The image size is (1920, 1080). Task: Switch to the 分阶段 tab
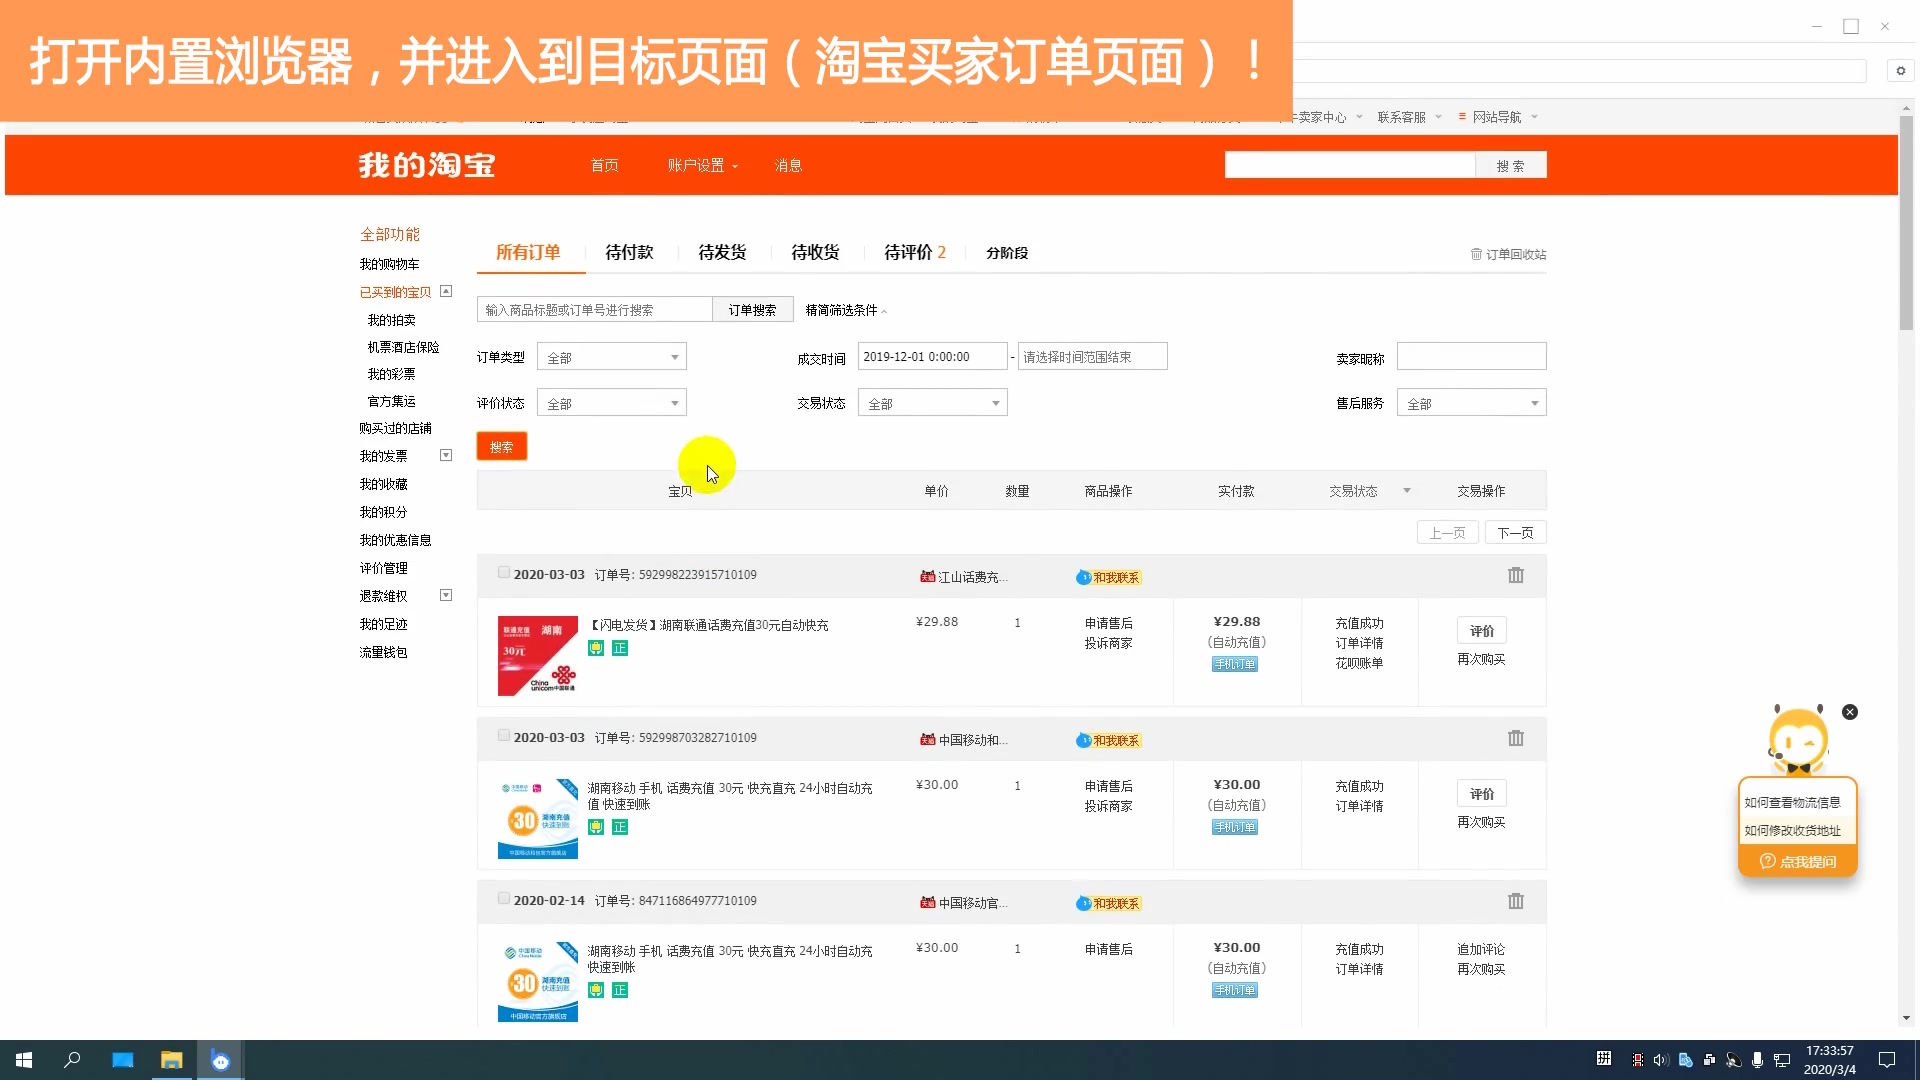click(x=1007, y=253)
